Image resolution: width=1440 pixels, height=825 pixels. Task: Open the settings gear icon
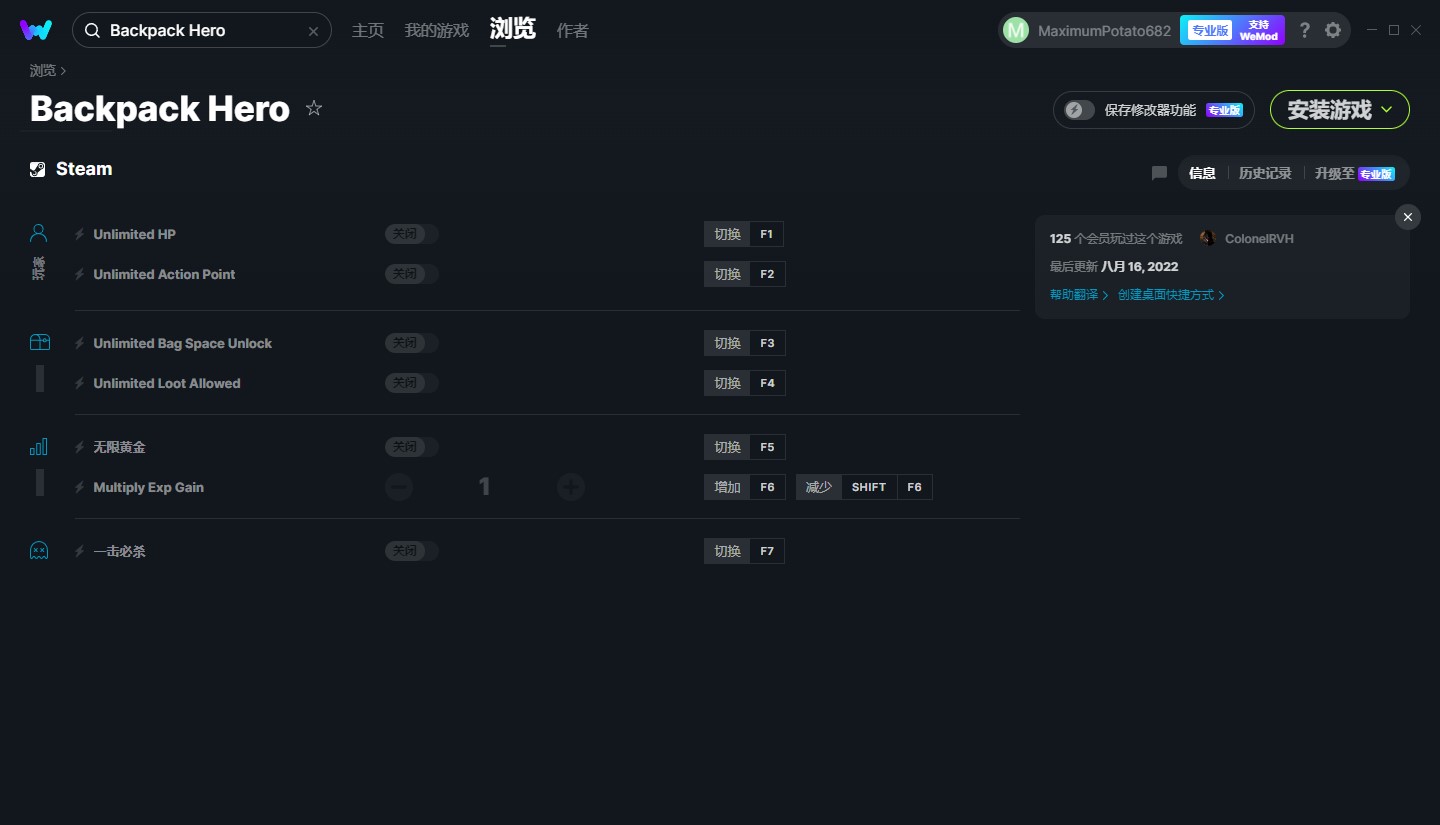(1333, 30)
